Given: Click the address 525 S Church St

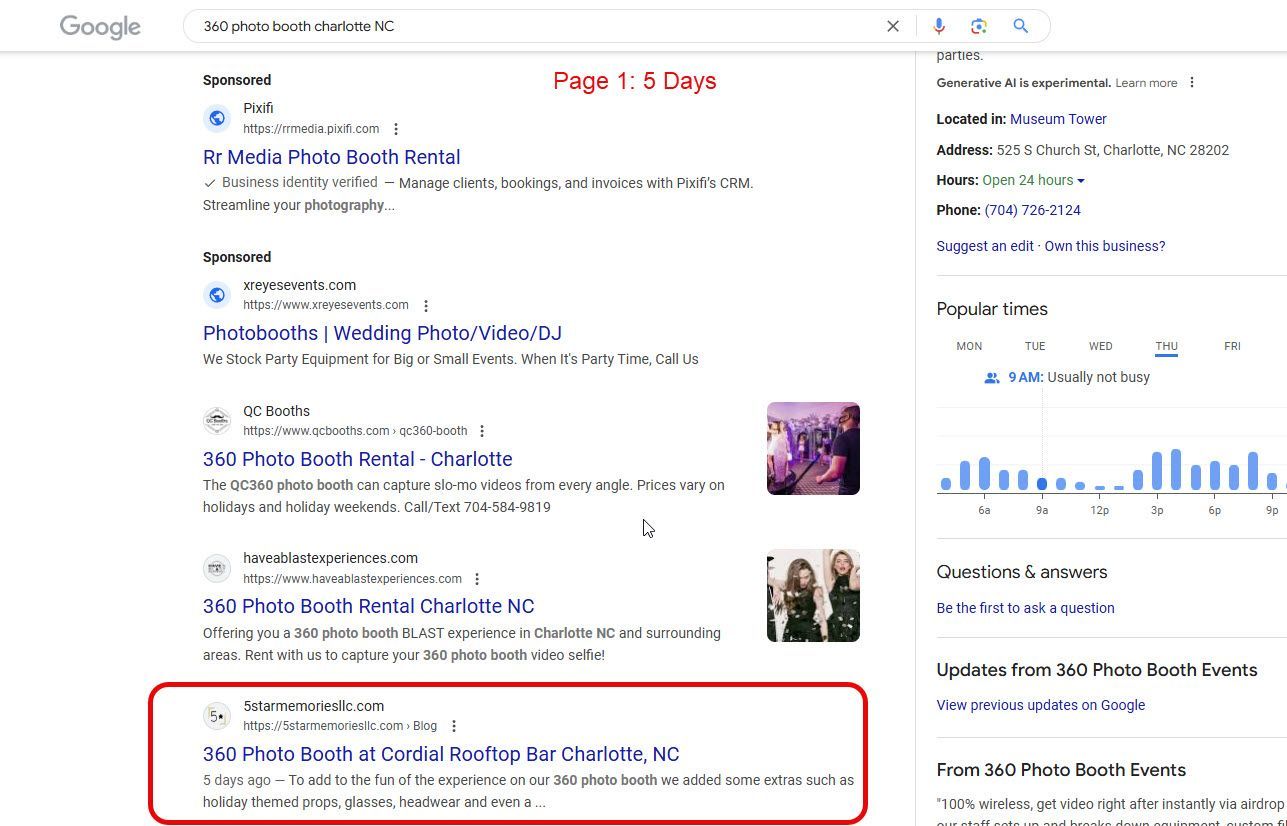Looking at the screenshot, I should [x=1112, y=150].
